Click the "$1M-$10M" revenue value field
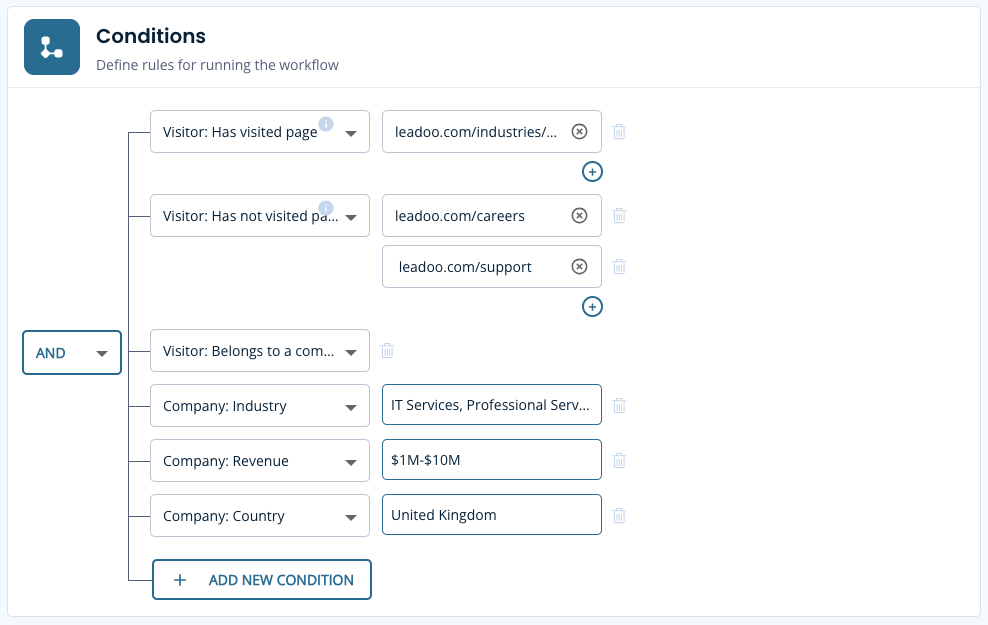Viewport: 988px width, 625px height. 491,460
